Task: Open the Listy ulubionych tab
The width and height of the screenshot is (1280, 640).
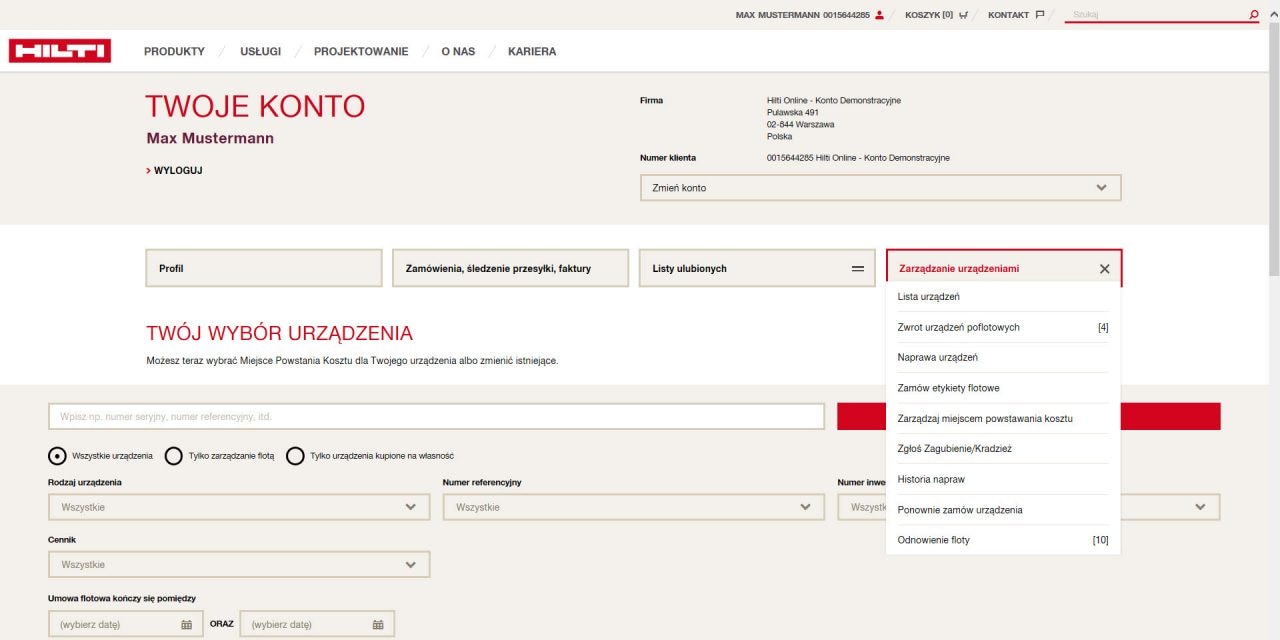Action: point(758,268)
